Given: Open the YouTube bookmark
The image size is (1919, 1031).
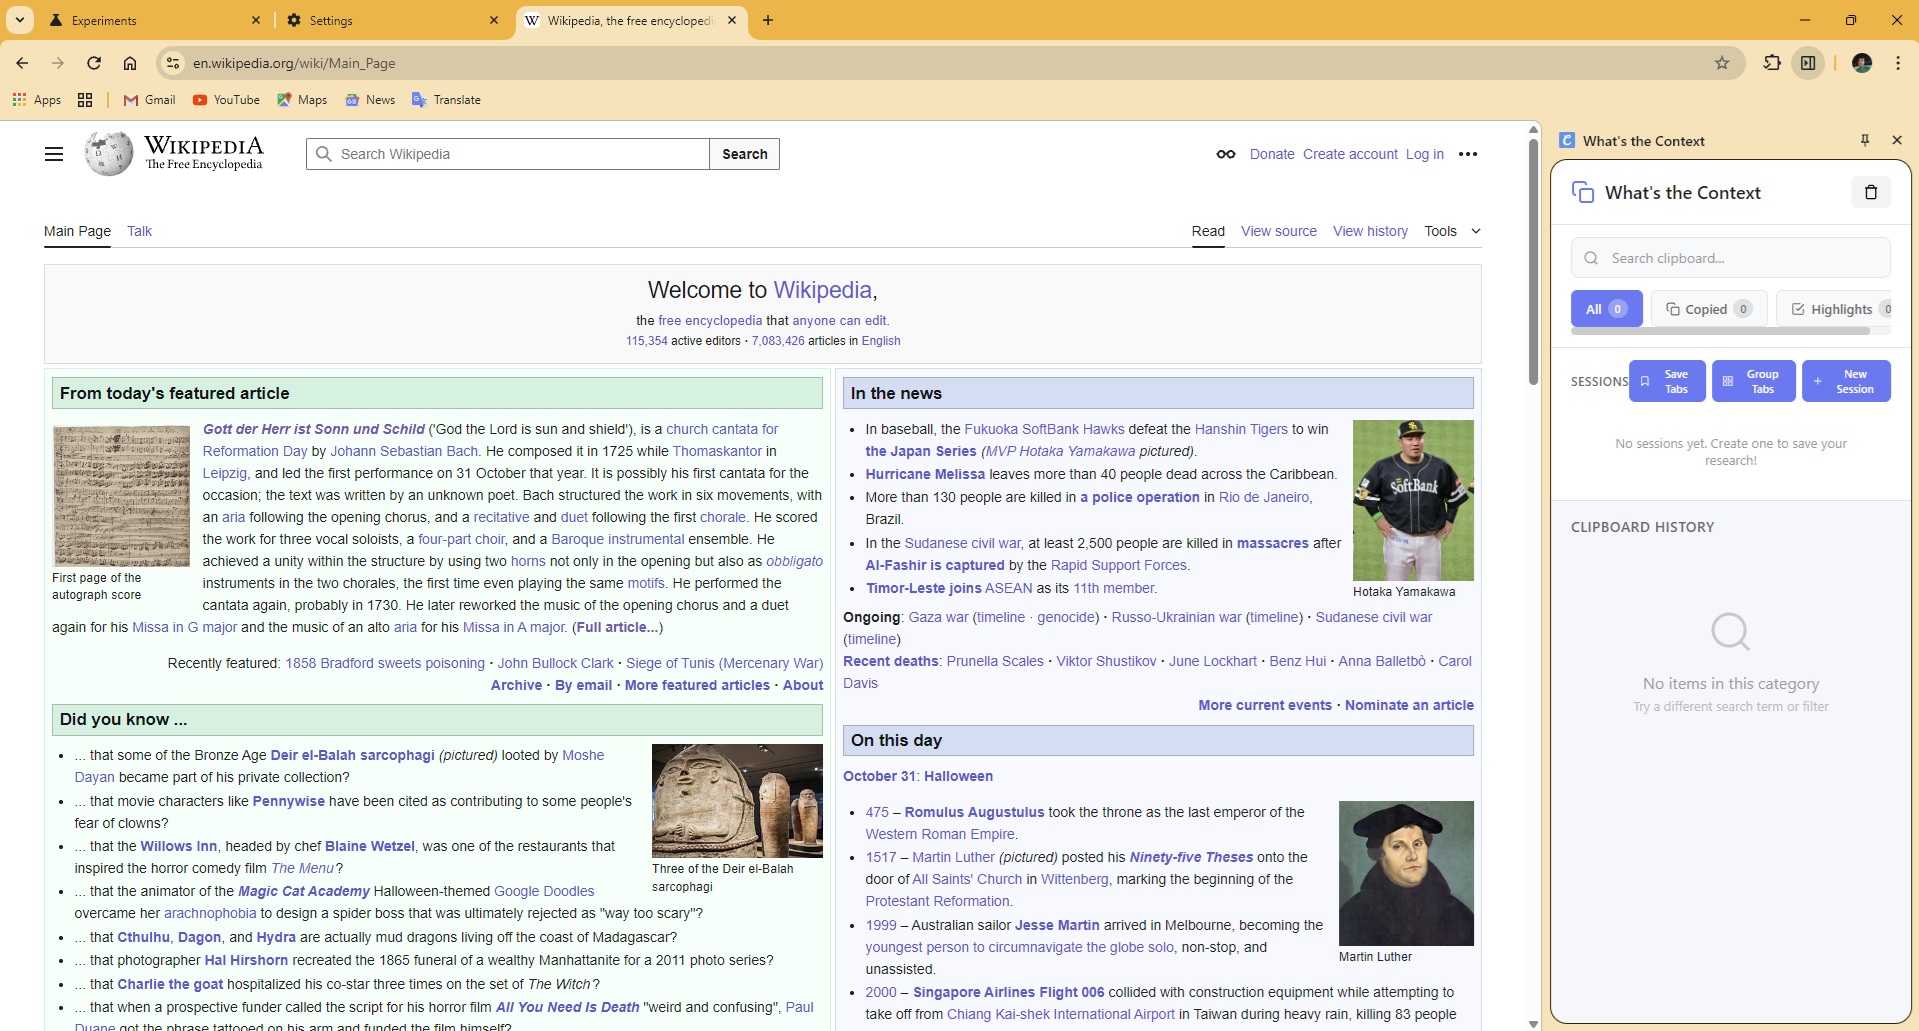Looking at the screenshot, I should tap(226, 100).
